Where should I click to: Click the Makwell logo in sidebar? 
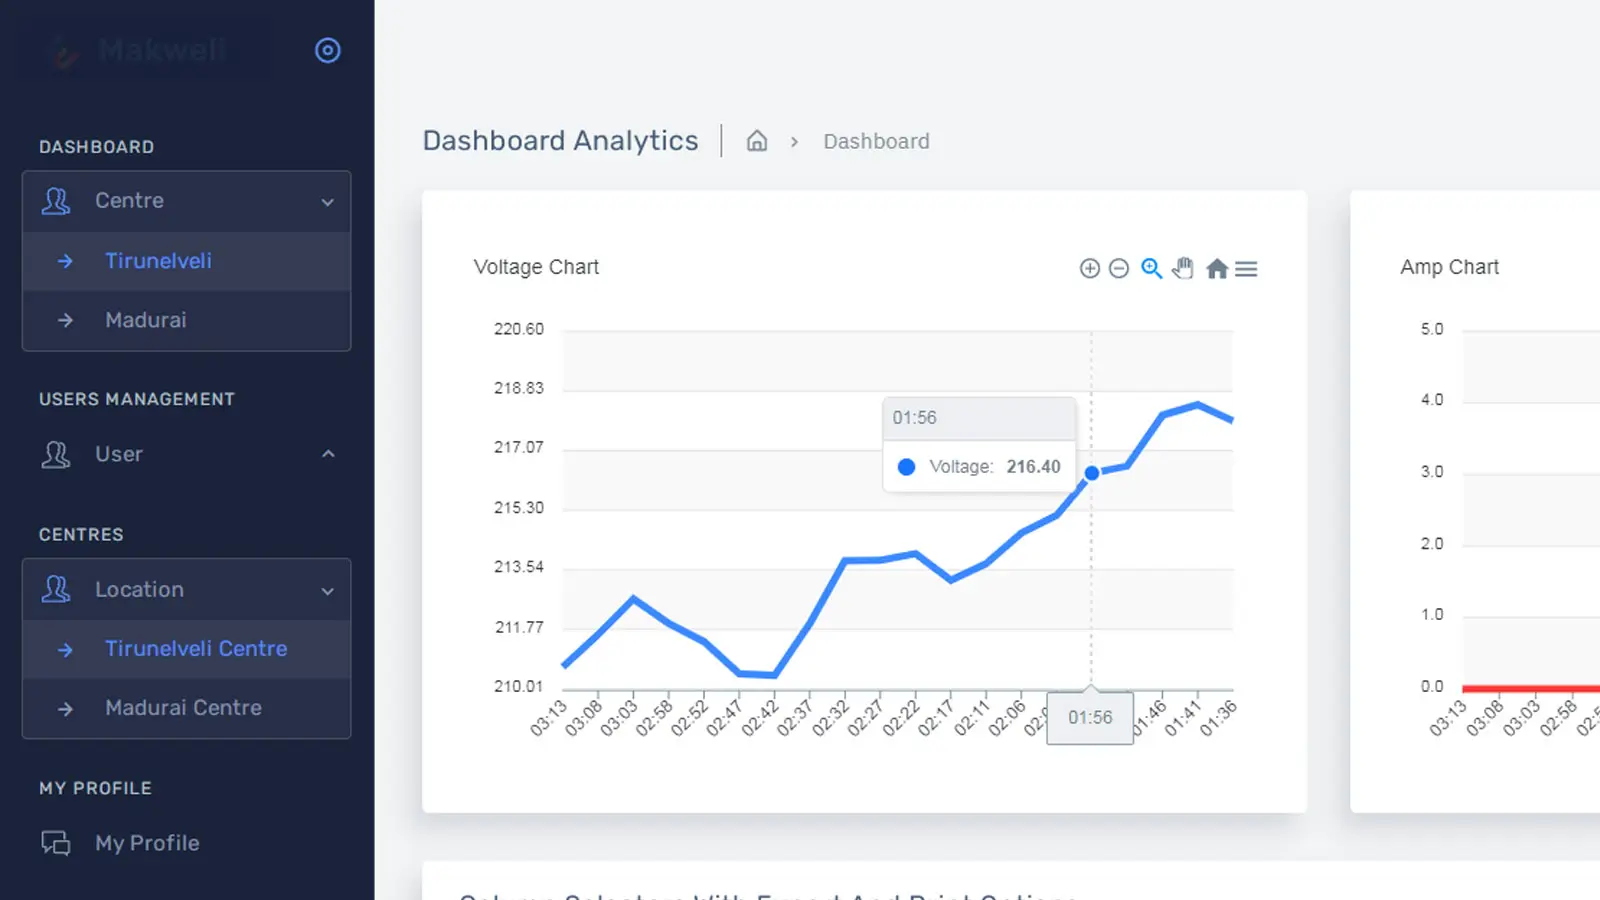(140, 50)
